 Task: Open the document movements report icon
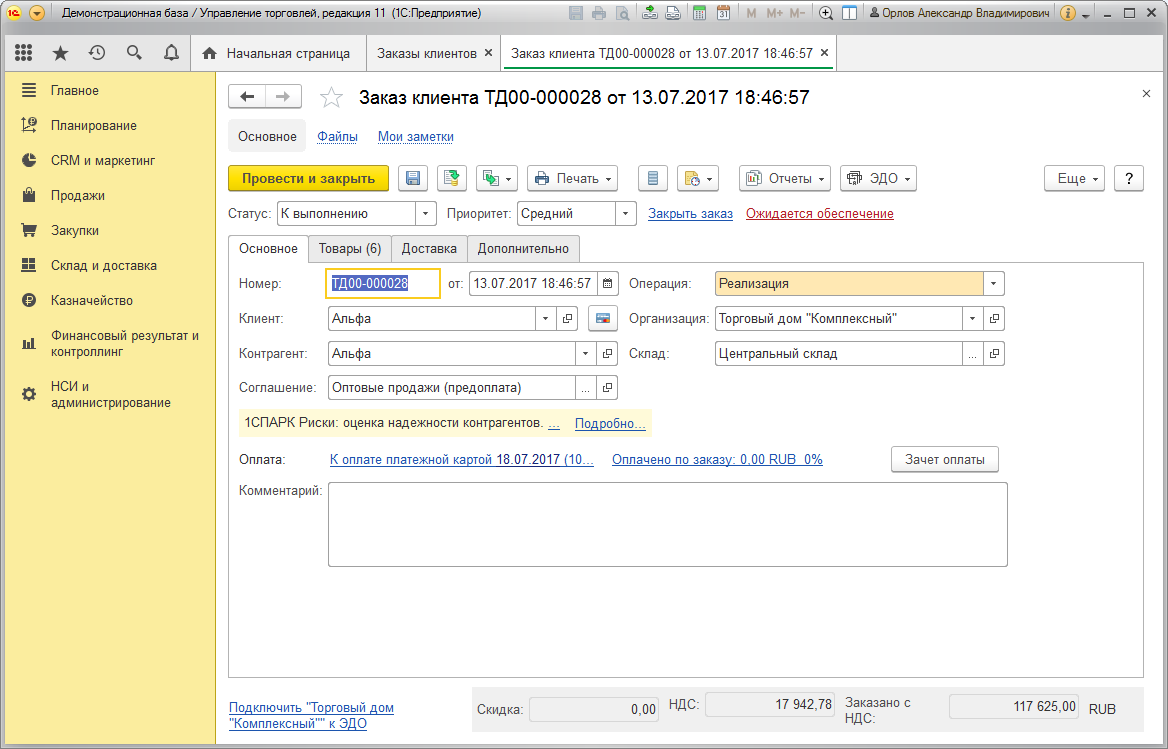click(x=653, y=179)
